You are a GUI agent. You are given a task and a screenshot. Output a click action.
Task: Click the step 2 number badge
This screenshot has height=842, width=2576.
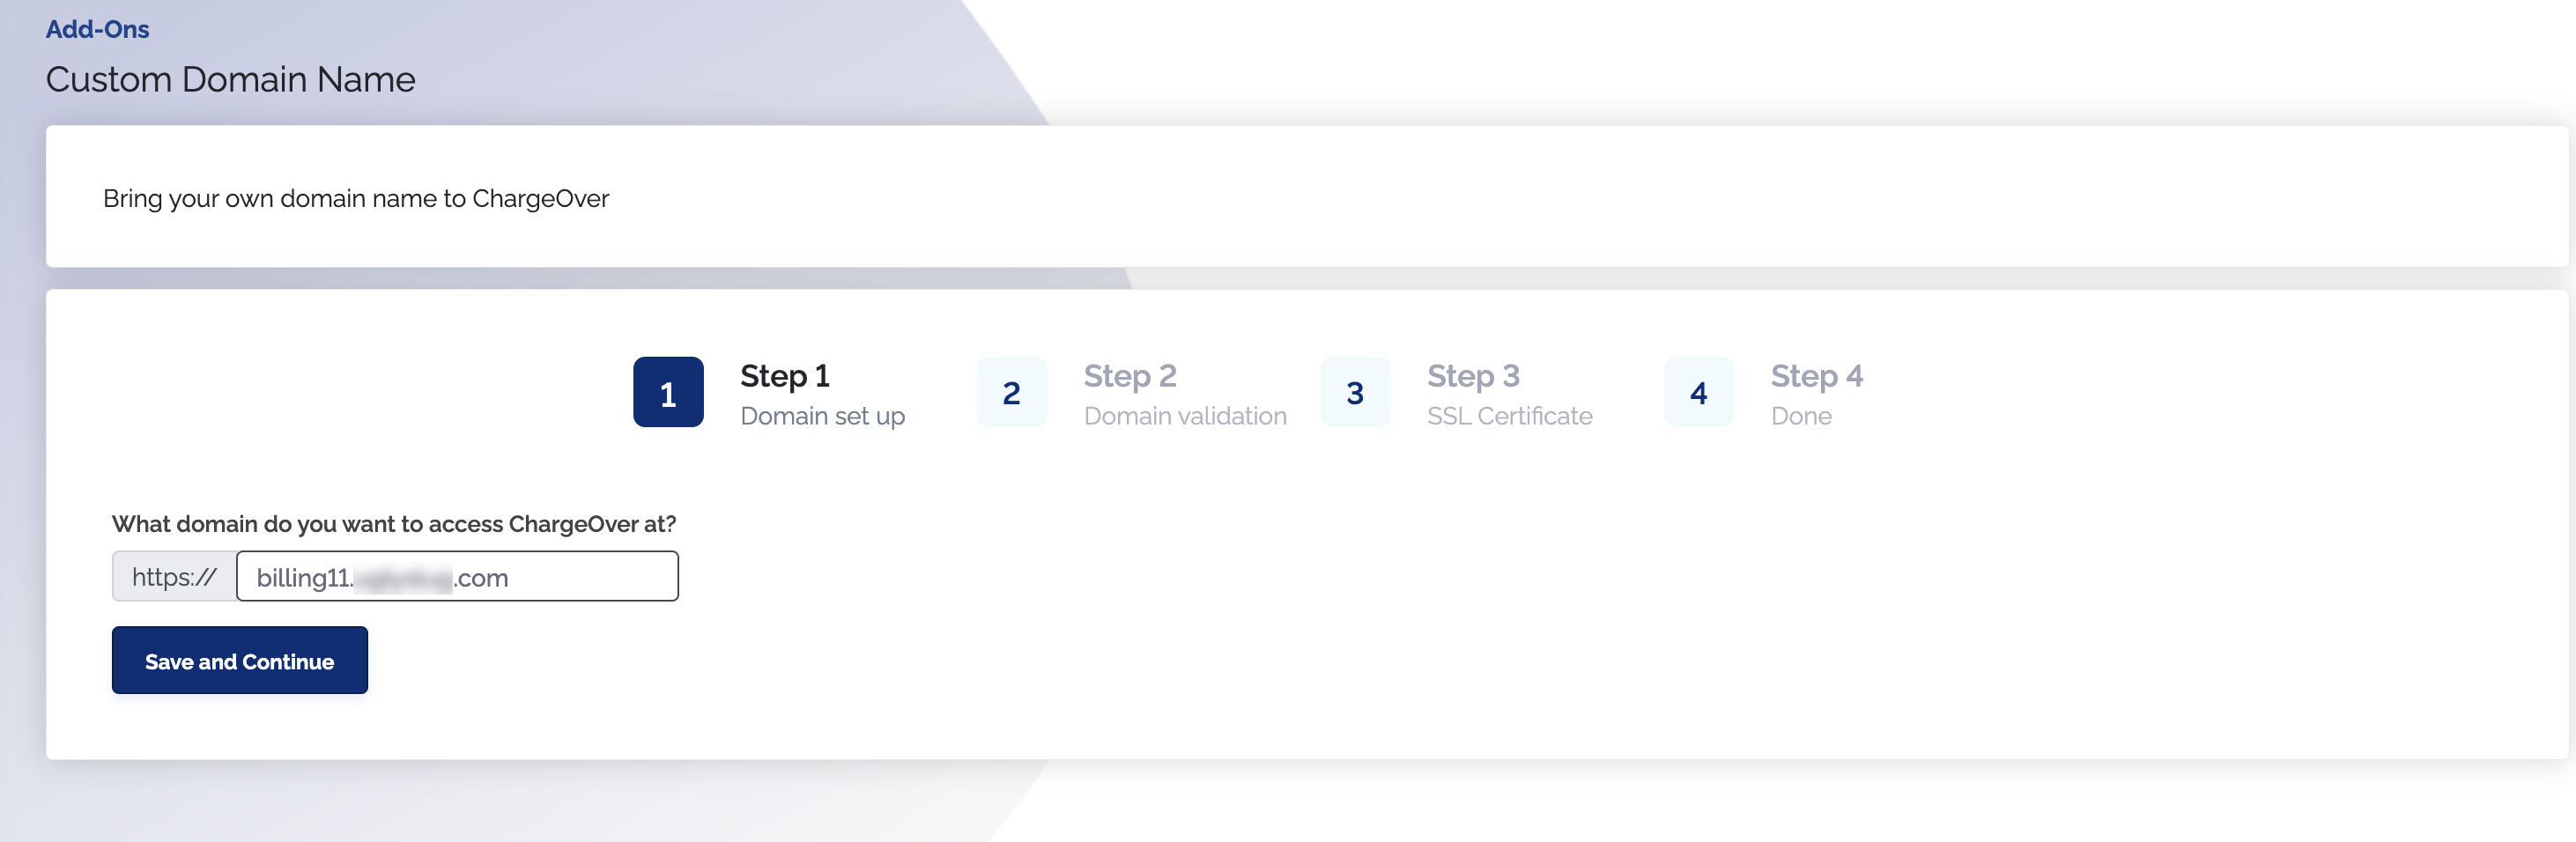(1011, 392)
